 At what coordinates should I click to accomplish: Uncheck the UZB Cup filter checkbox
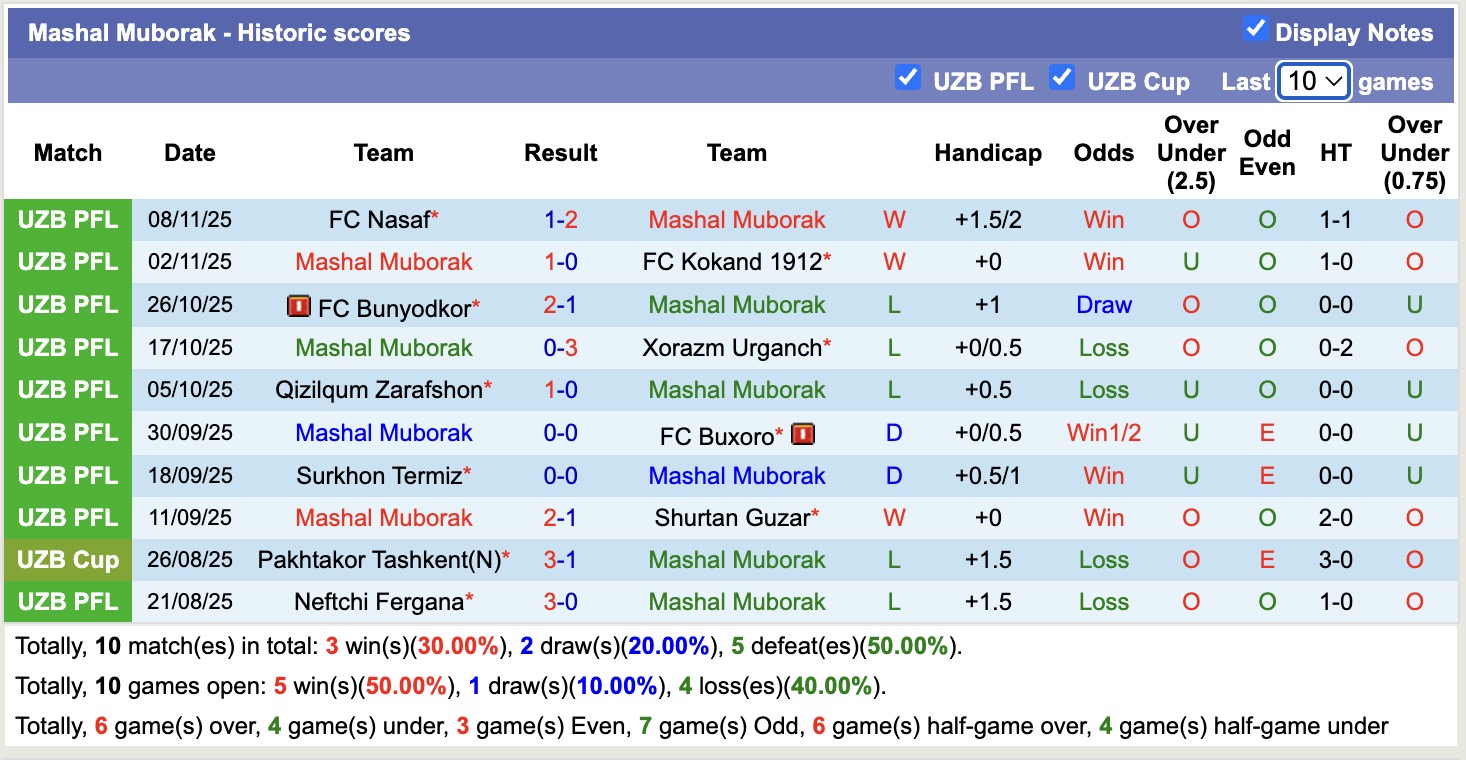coord(1062,78)
